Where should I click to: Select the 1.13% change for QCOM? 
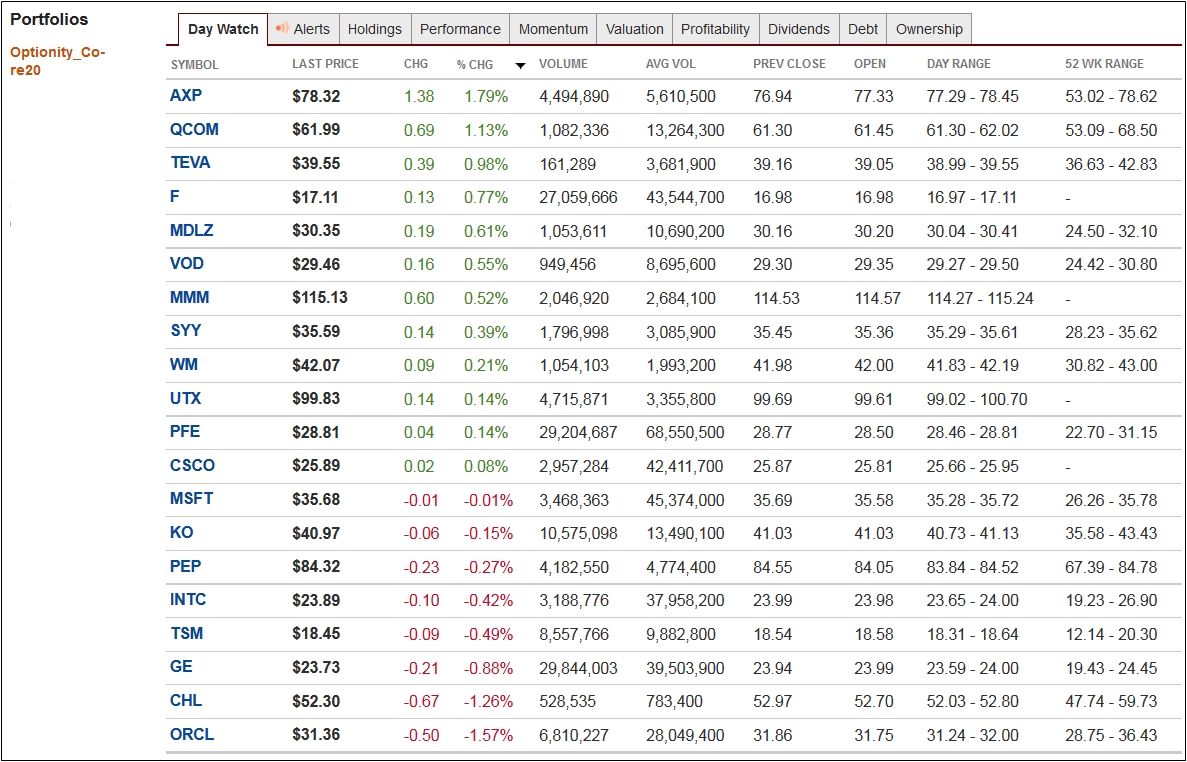point(486,130)
